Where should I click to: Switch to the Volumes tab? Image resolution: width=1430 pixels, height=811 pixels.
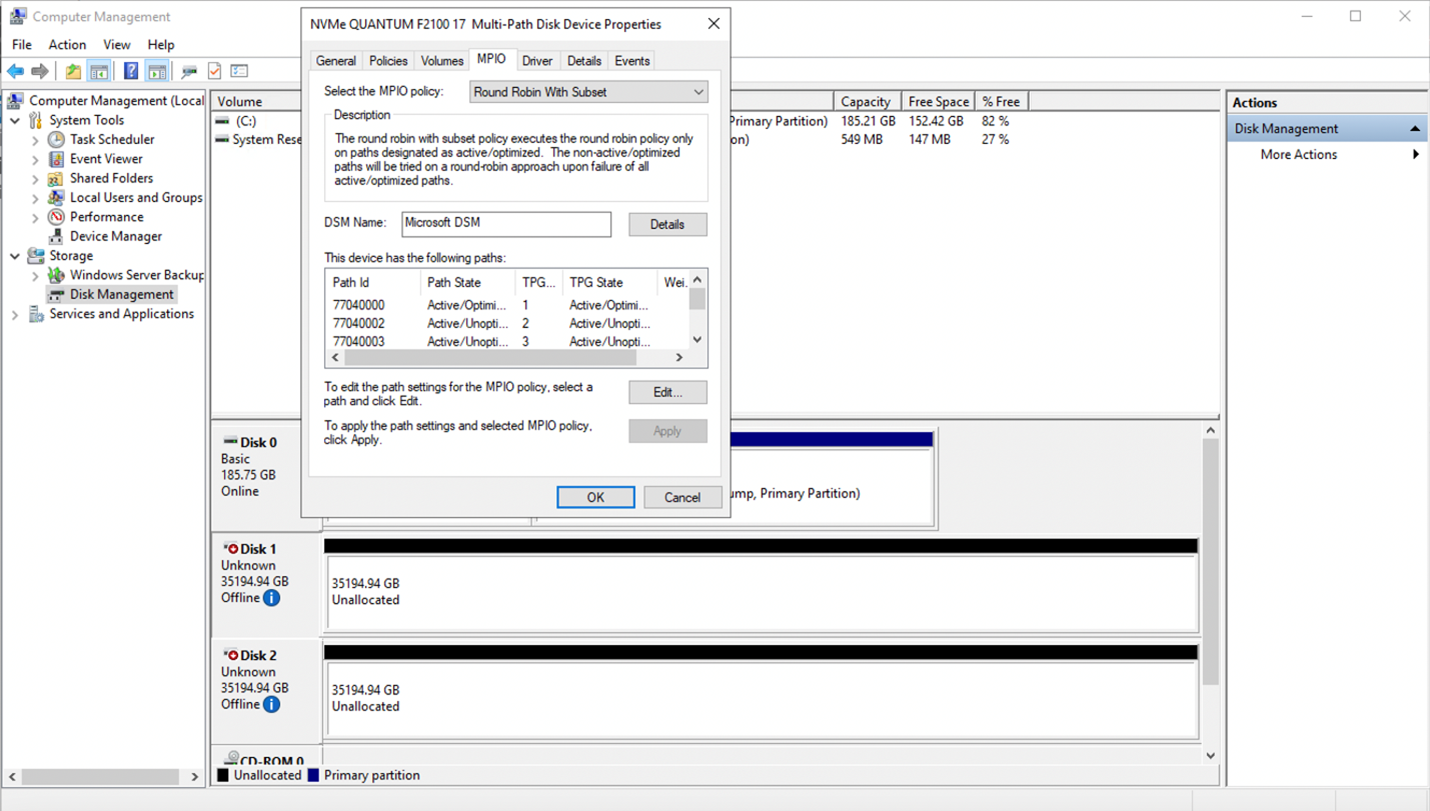[442, 61]
